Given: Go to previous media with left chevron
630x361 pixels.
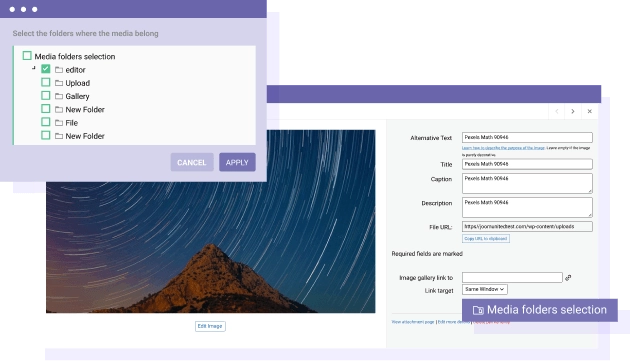Looking at the screenshot, I should pos(556,111).
